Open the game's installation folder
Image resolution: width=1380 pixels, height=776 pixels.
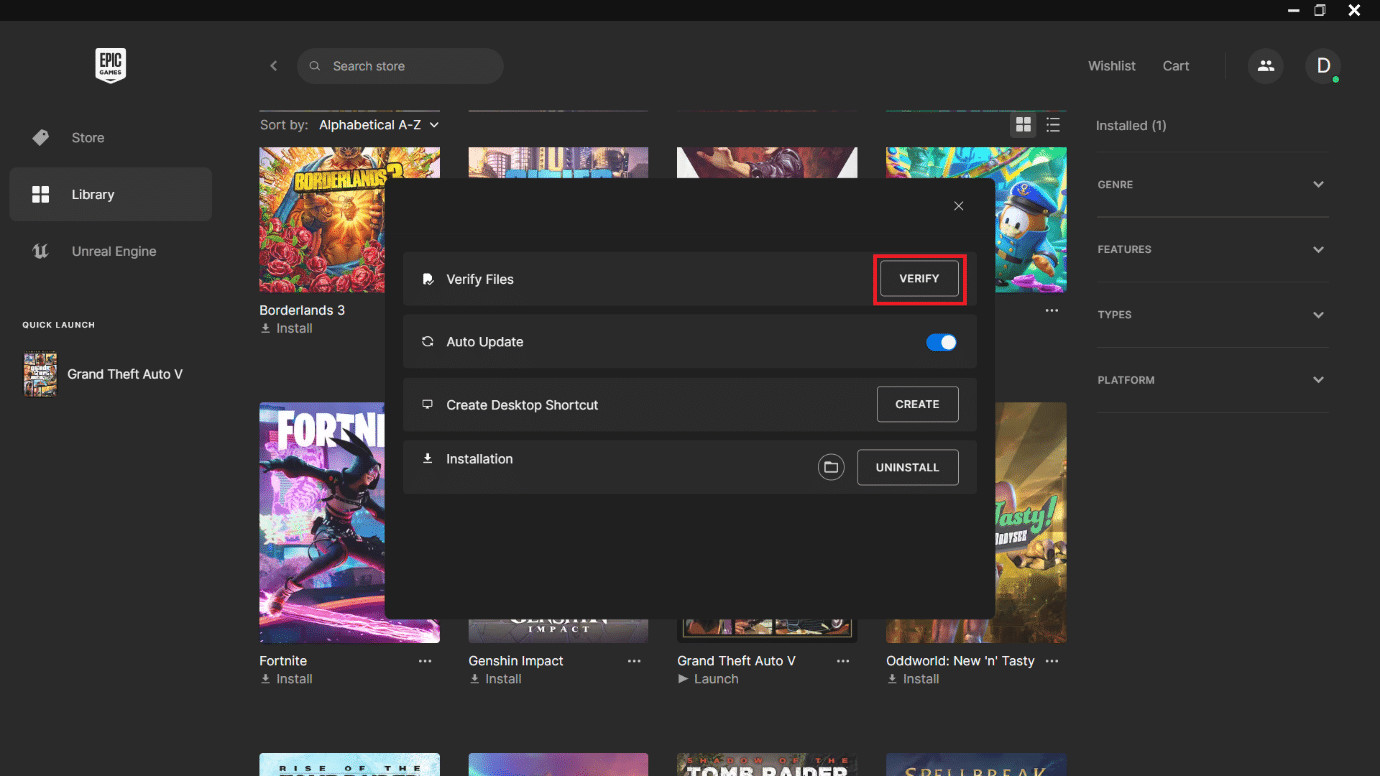[x=830, y=467]
